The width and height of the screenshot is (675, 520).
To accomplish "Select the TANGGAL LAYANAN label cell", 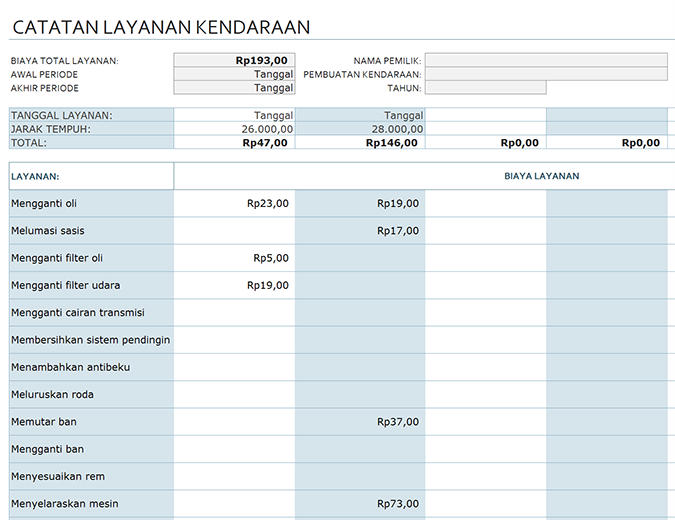I will (x=91, y=115).
